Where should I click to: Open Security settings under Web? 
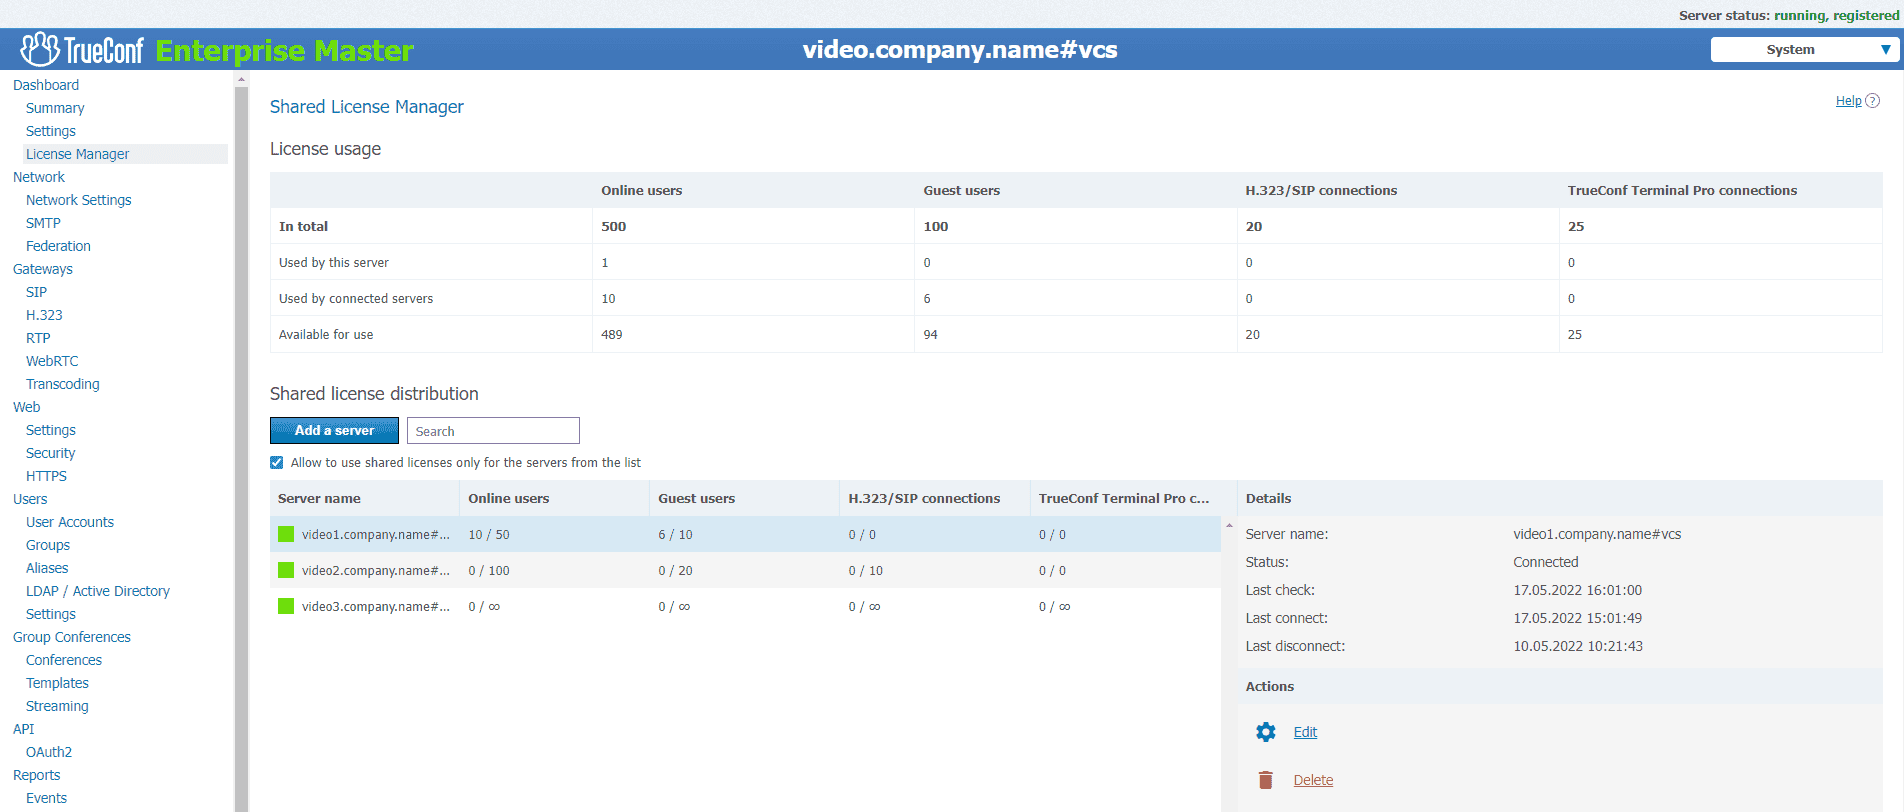click(x=50, y=453)
